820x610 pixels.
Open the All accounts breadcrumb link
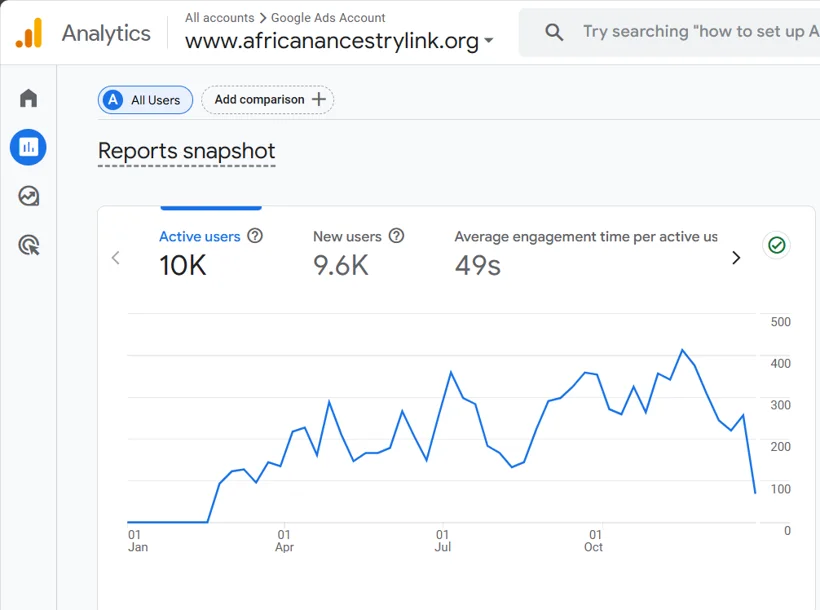pyautogui.click(x=220, y=18)
